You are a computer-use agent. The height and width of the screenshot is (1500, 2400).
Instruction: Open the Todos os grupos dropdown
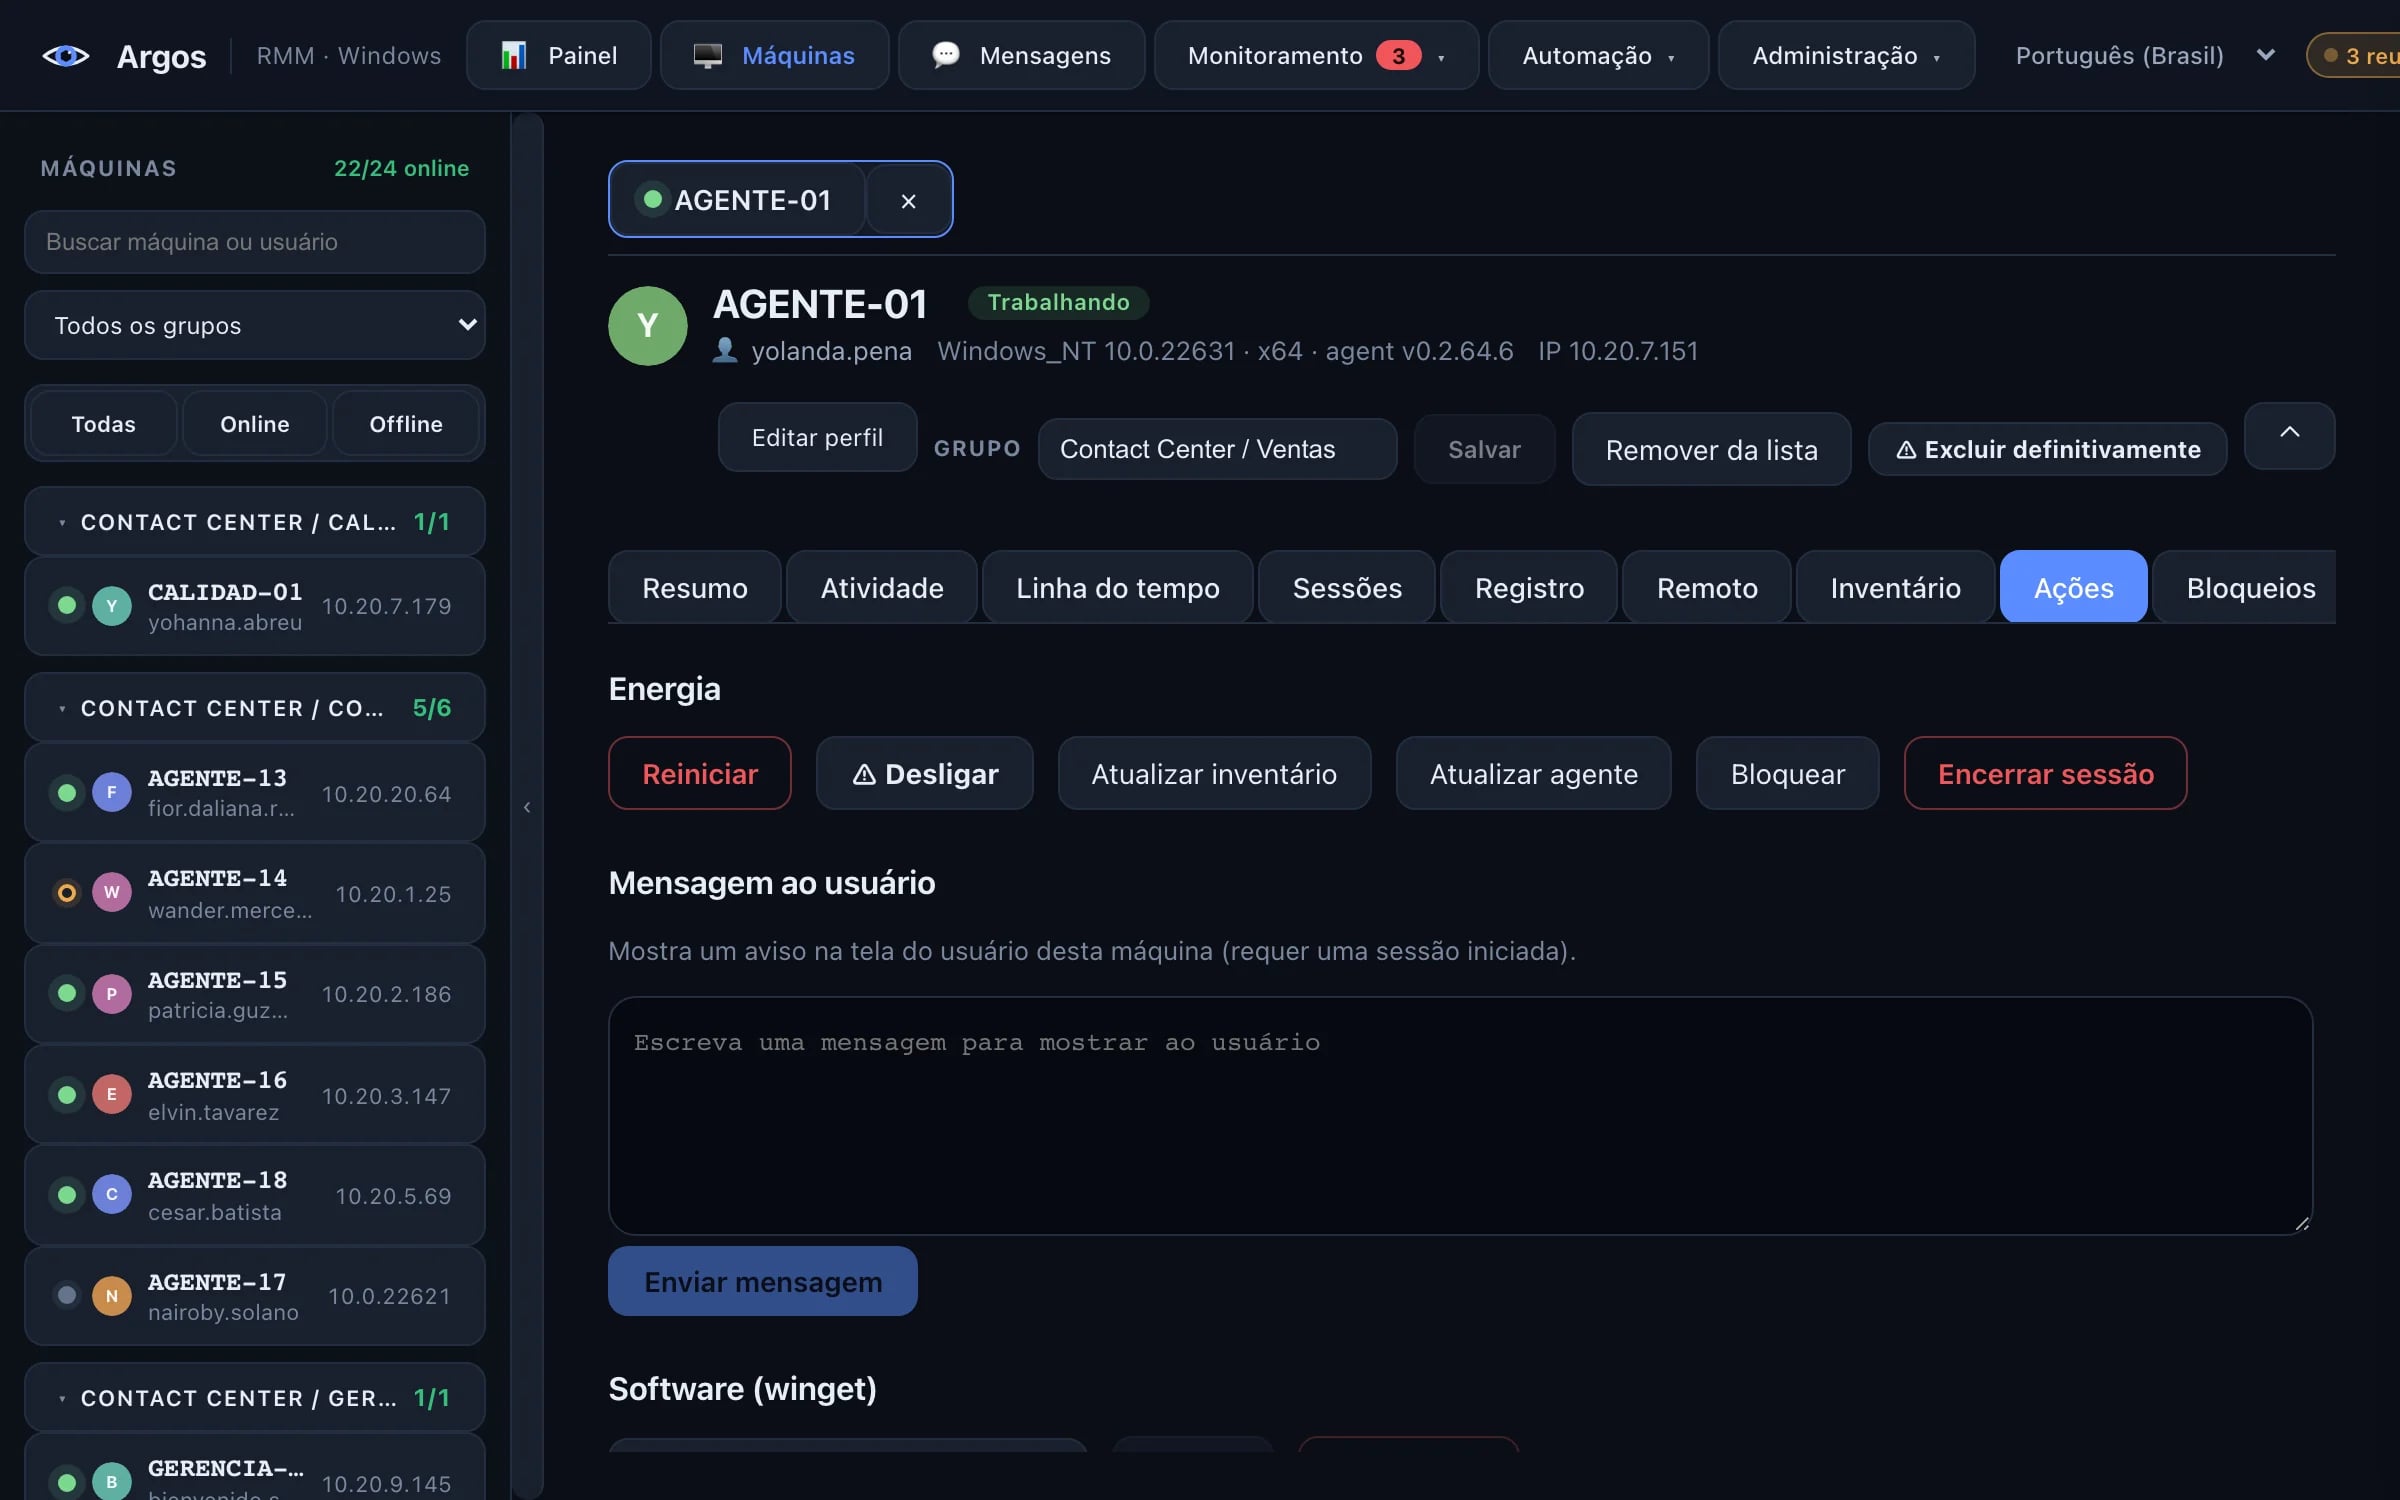tap(255, 325)
